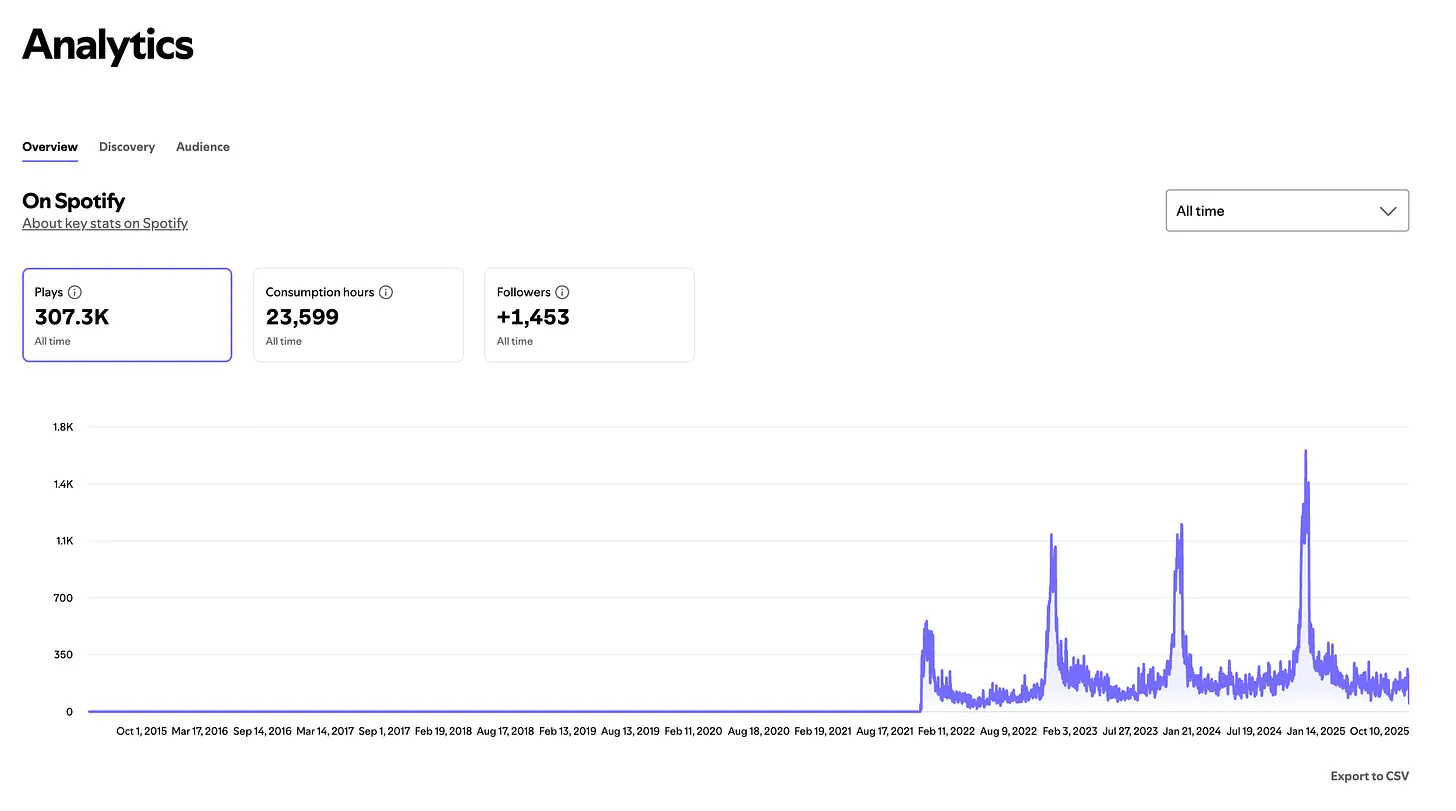Click the chart spike near Feb 3, 2023
This screenshot has width=1456, height=811.
1052,537
